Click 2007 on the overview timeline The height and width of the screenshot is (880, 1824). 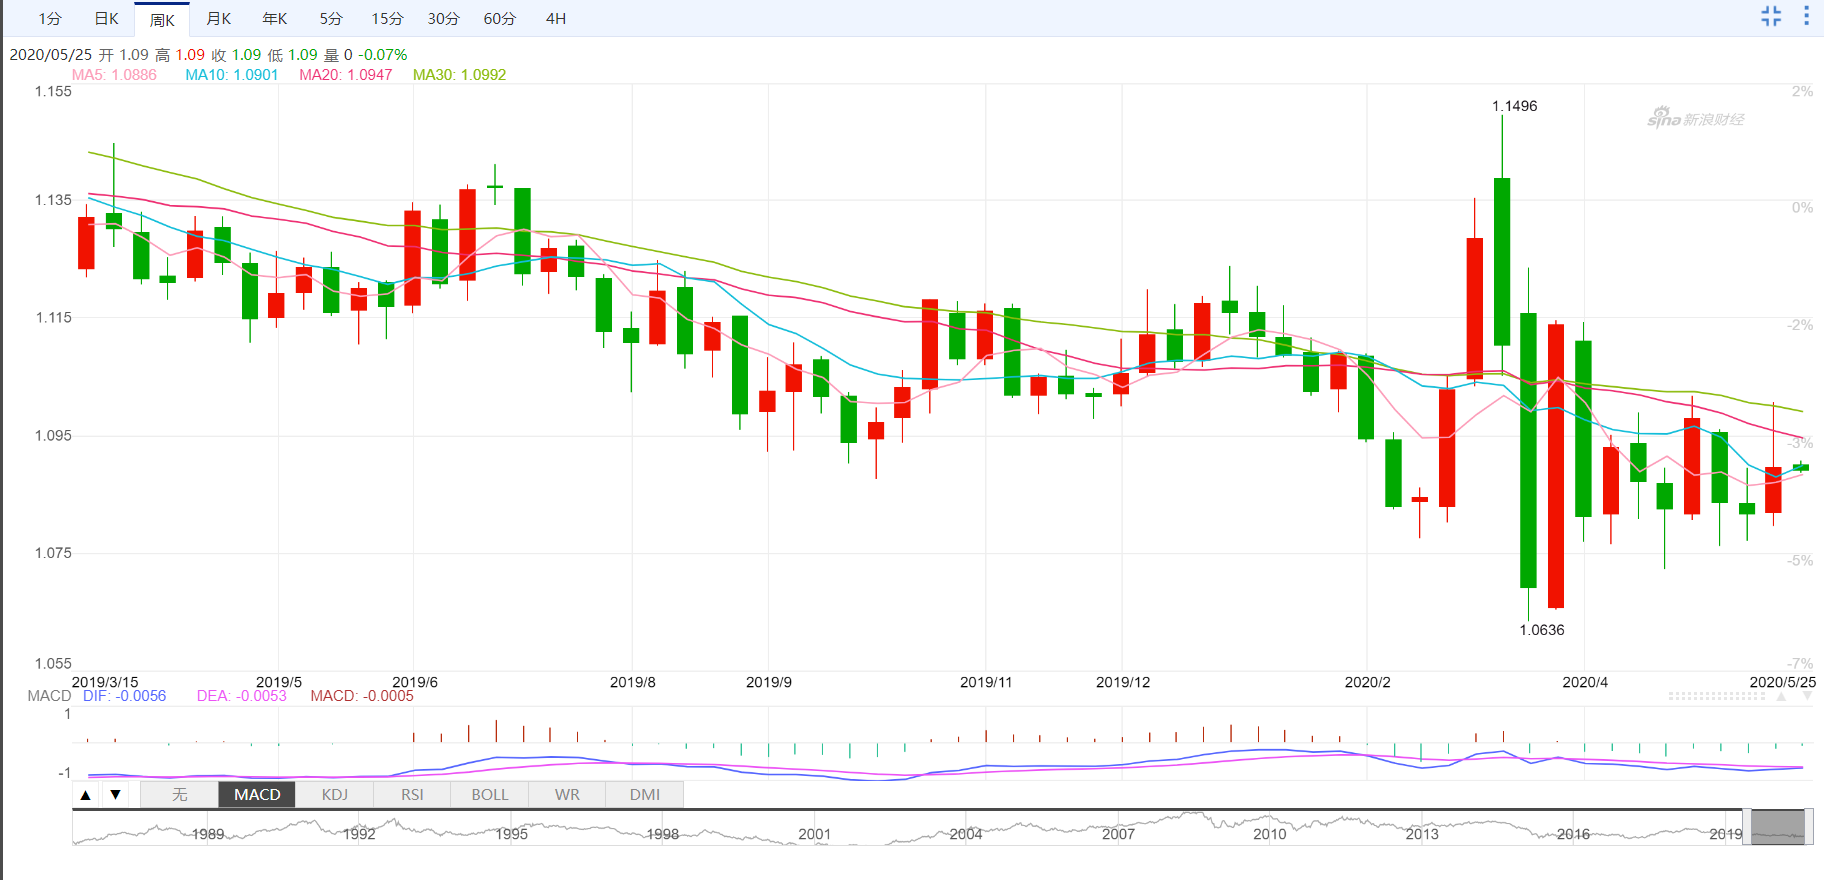[x=1118, y=834]
